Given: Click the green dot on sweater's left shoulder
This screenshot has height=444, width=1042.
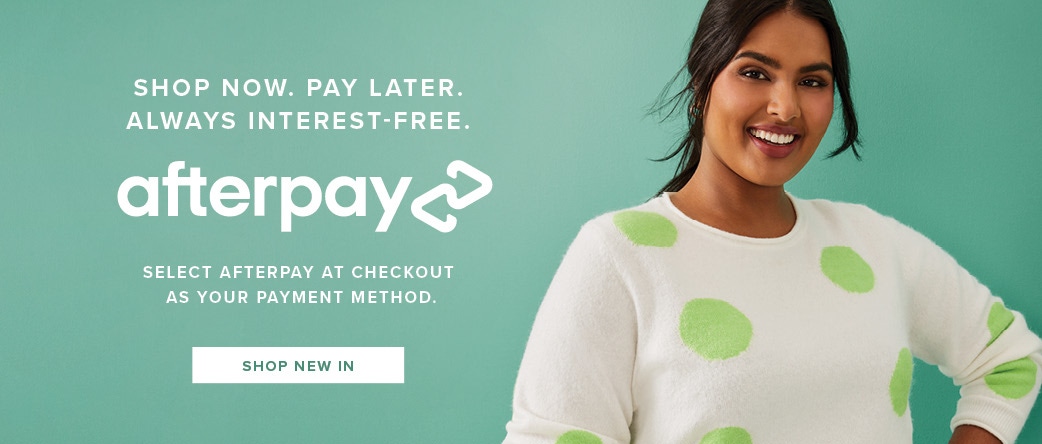Looking at the screenshot, I should coord(645,228).
